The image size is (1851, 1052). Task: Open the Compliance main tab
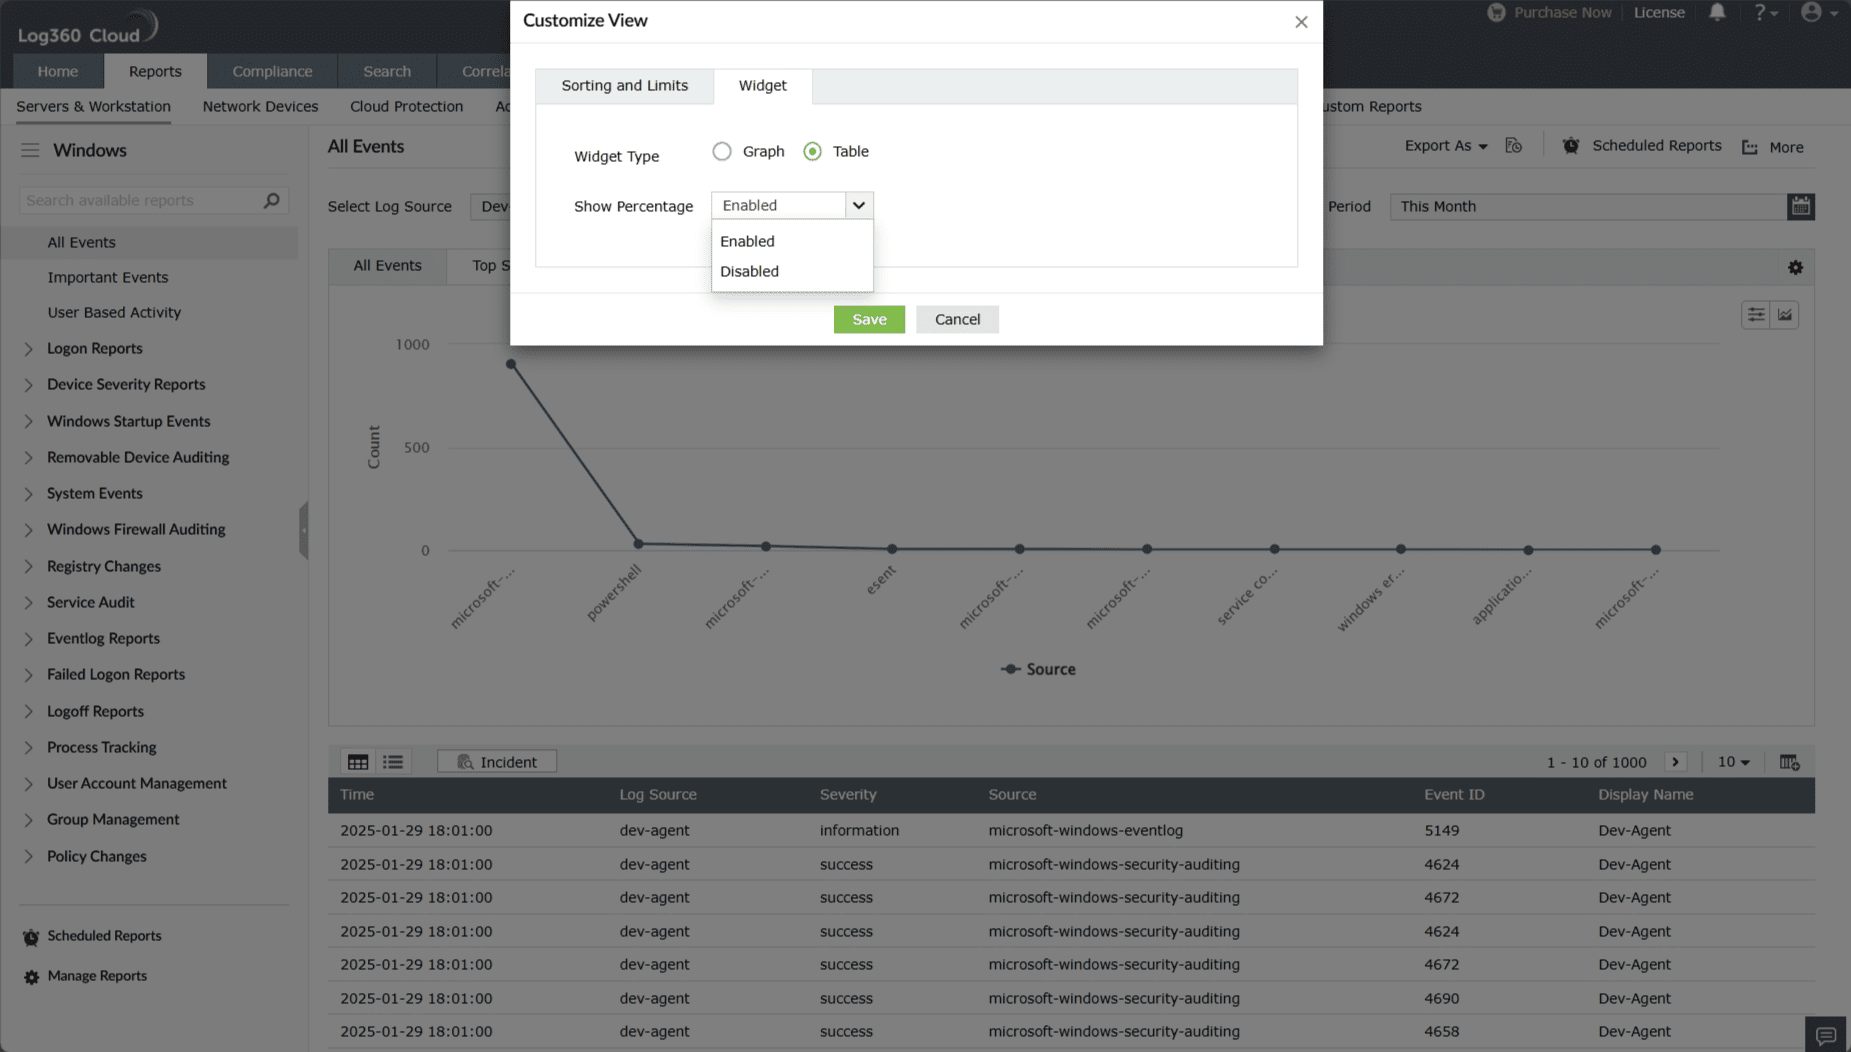(x=272, y=71)
